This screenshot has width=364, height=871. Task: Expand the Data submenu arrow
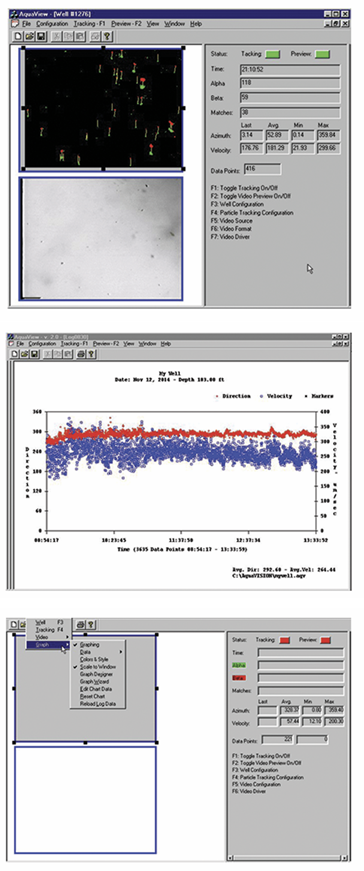click(122, 652)
